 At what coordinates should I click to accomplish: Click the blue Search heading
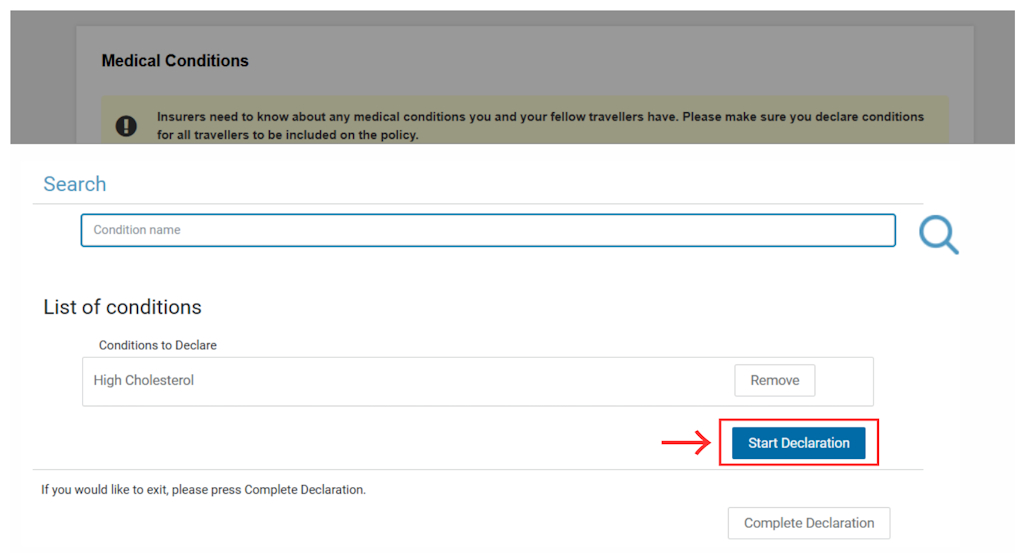click(x=74, y=184)
